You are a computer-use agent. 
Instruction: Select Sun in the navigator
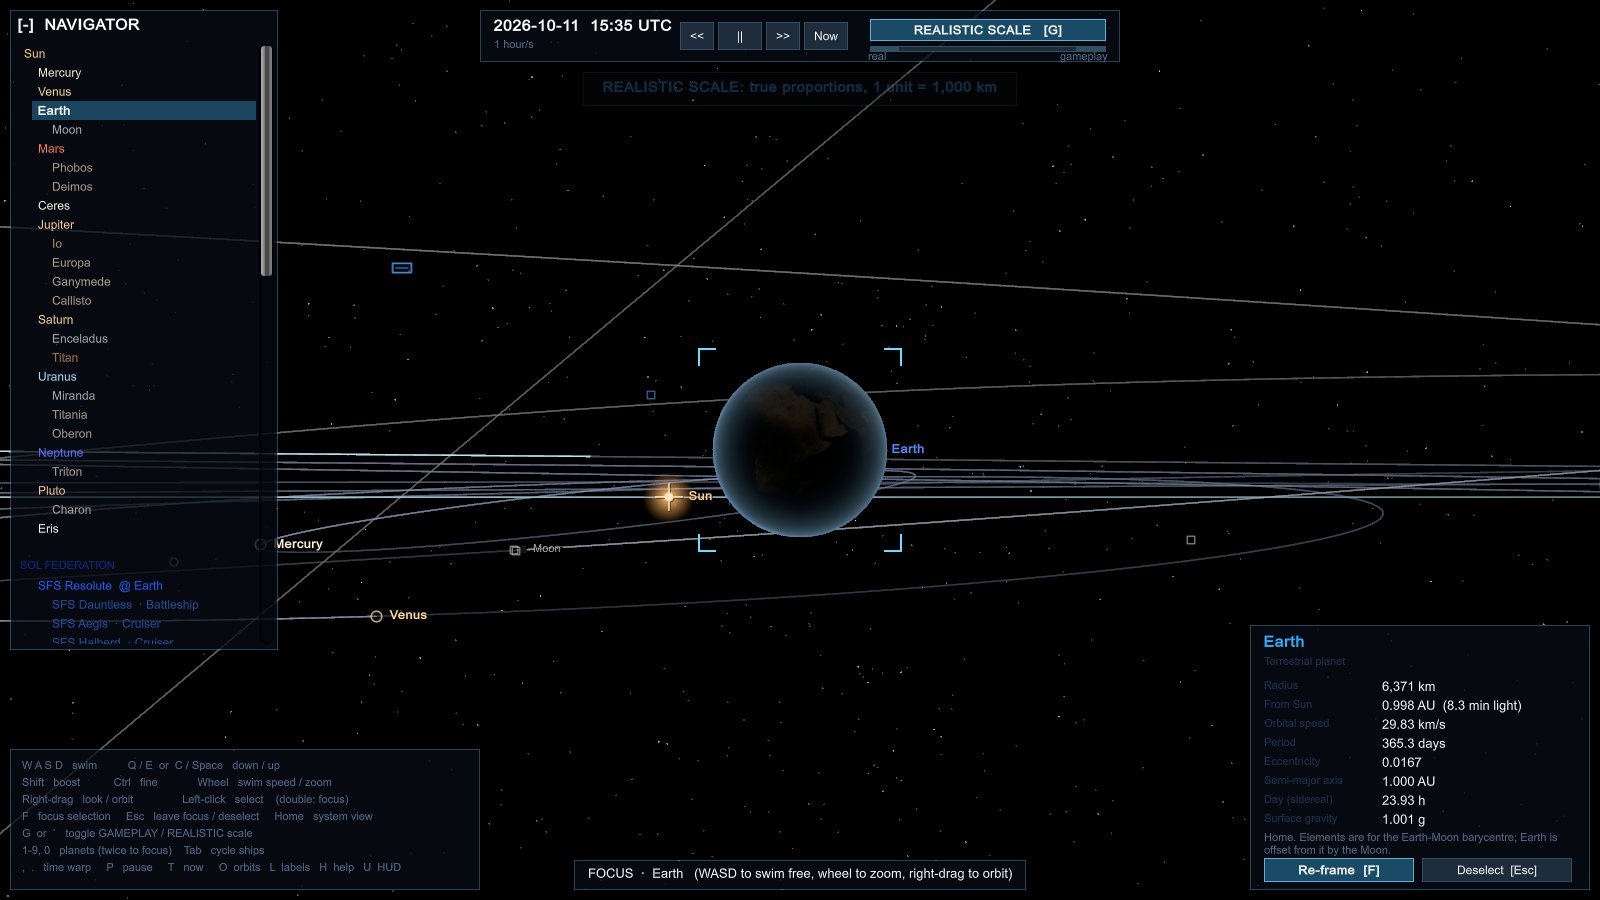[x=35, y=54]
